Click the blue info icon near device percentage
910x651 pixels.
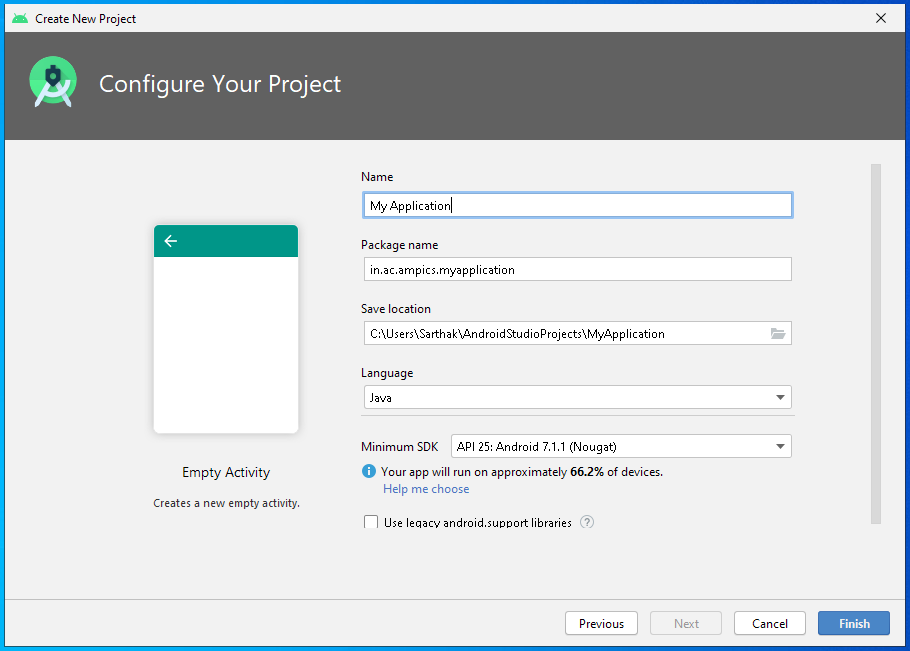click(x=369, y=471)
